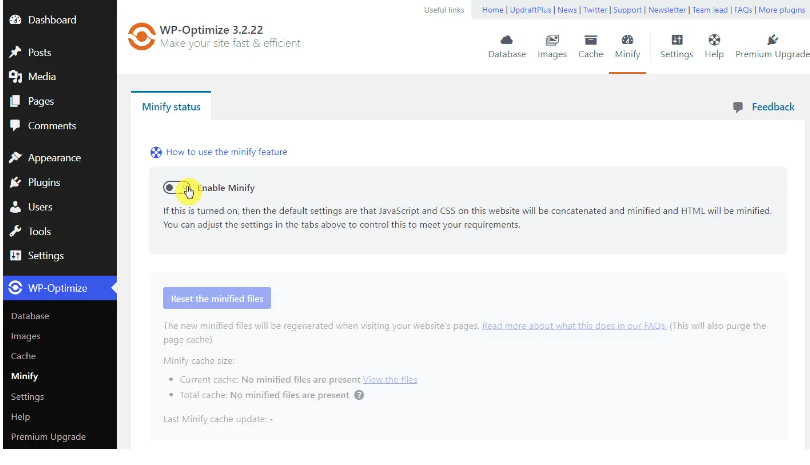Open the Posts menu item
Screen dimensions: 810x465
pos(39,52)
